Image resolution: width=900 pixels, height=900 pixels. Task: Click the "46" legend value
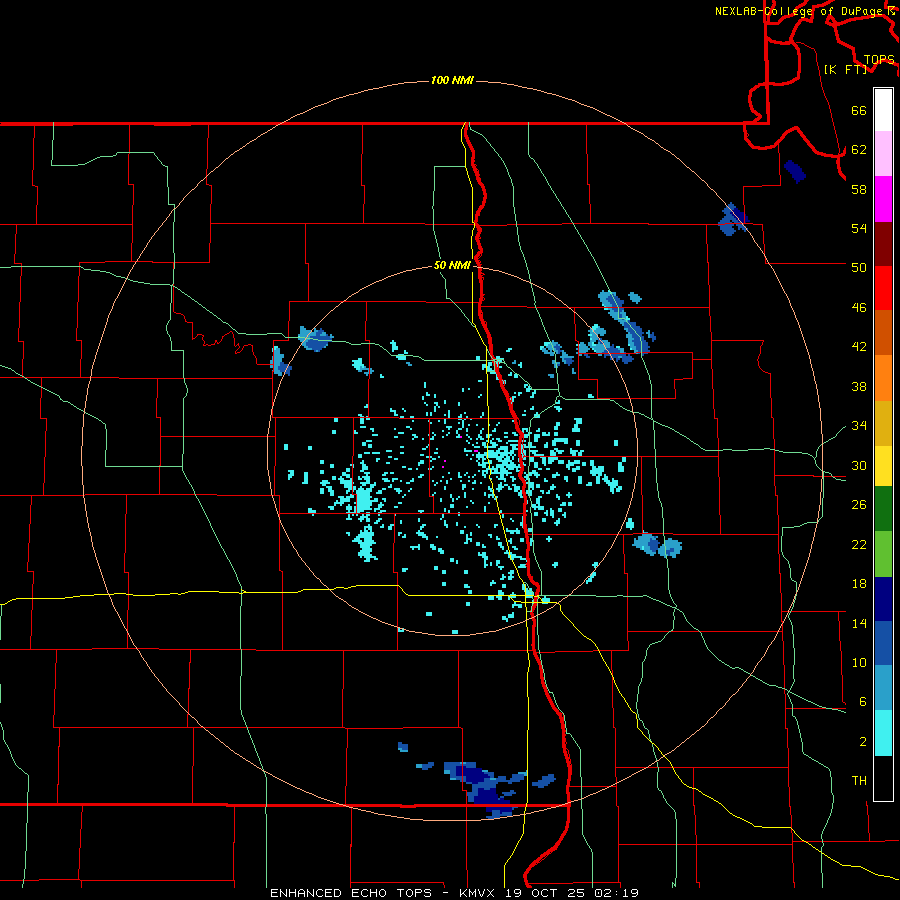pos(859,308)
